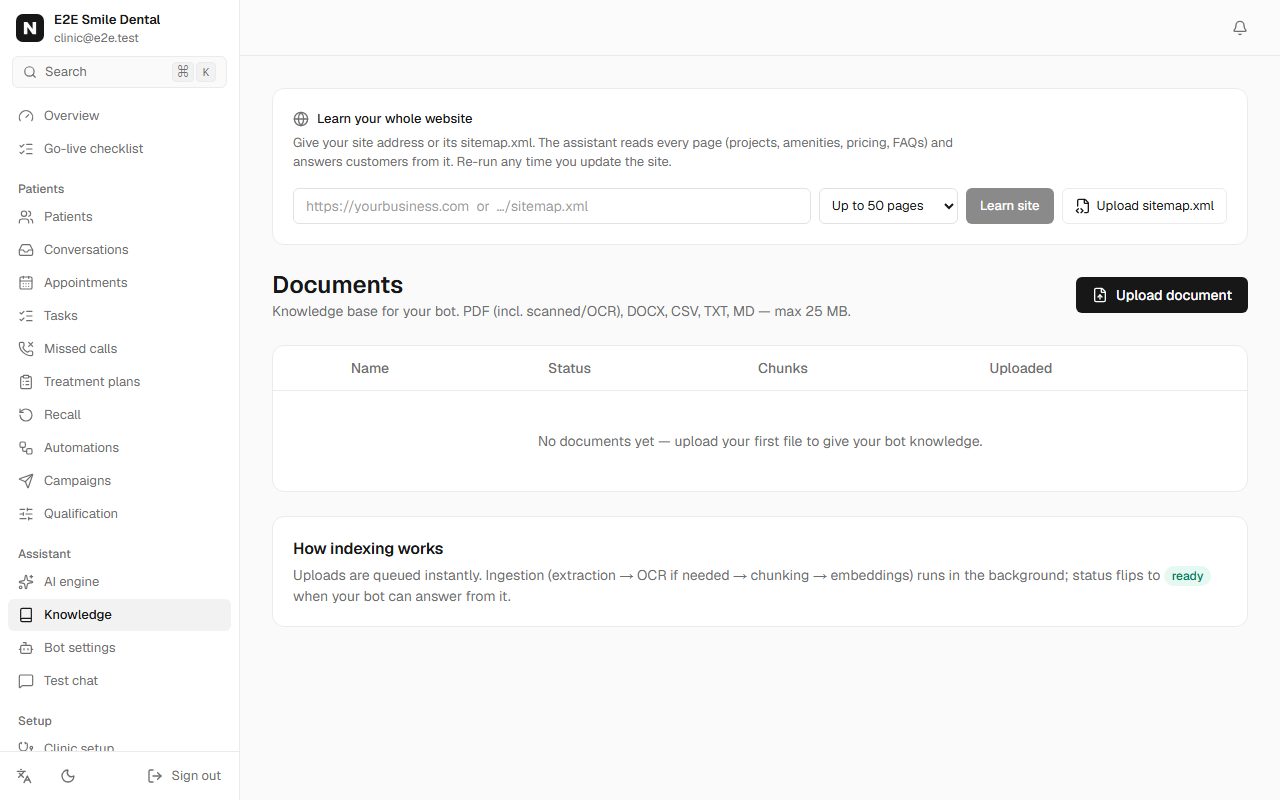Click the Appointments calendar icon

26,283
